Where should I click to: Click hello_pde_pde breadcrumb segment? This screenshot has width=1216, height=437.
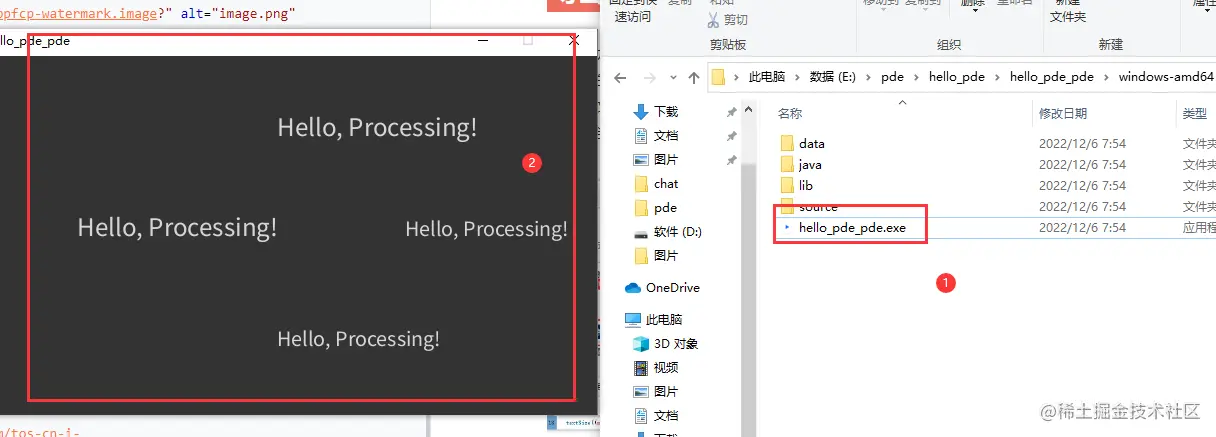point(1052,77)
